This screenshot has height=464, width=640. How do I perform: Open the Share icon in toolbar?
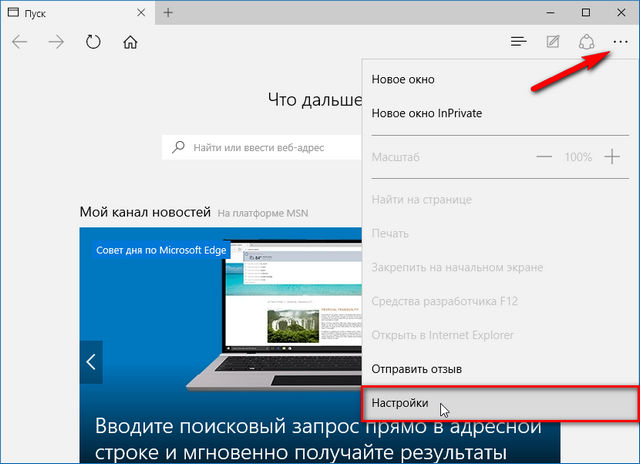tap(587, 41)
